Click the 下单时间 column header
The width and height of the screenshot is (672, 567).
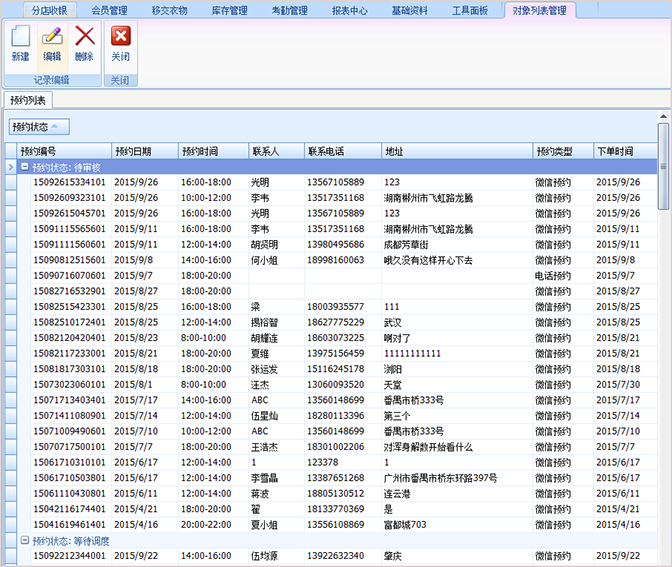pyautogui.click(x=624, y=151)
